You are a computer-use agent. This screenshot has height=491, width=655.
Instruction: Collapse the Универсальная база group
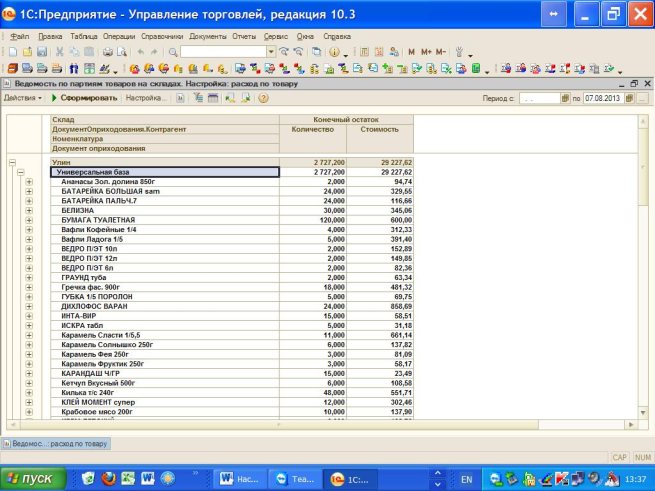pyautogui.click(x=21, y=172)
